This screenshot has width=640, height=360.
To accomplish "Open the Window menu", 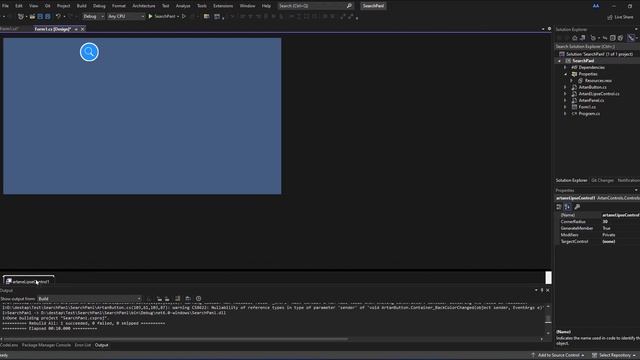I will click(247, 6).
